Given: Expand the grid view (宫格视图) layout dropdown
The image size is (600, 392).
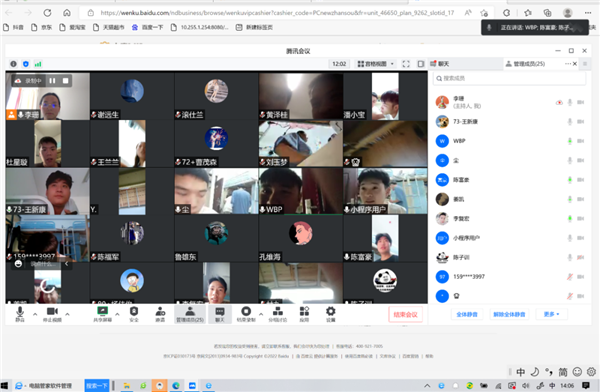Looking at the screenshot, I should tap(376, 64).
